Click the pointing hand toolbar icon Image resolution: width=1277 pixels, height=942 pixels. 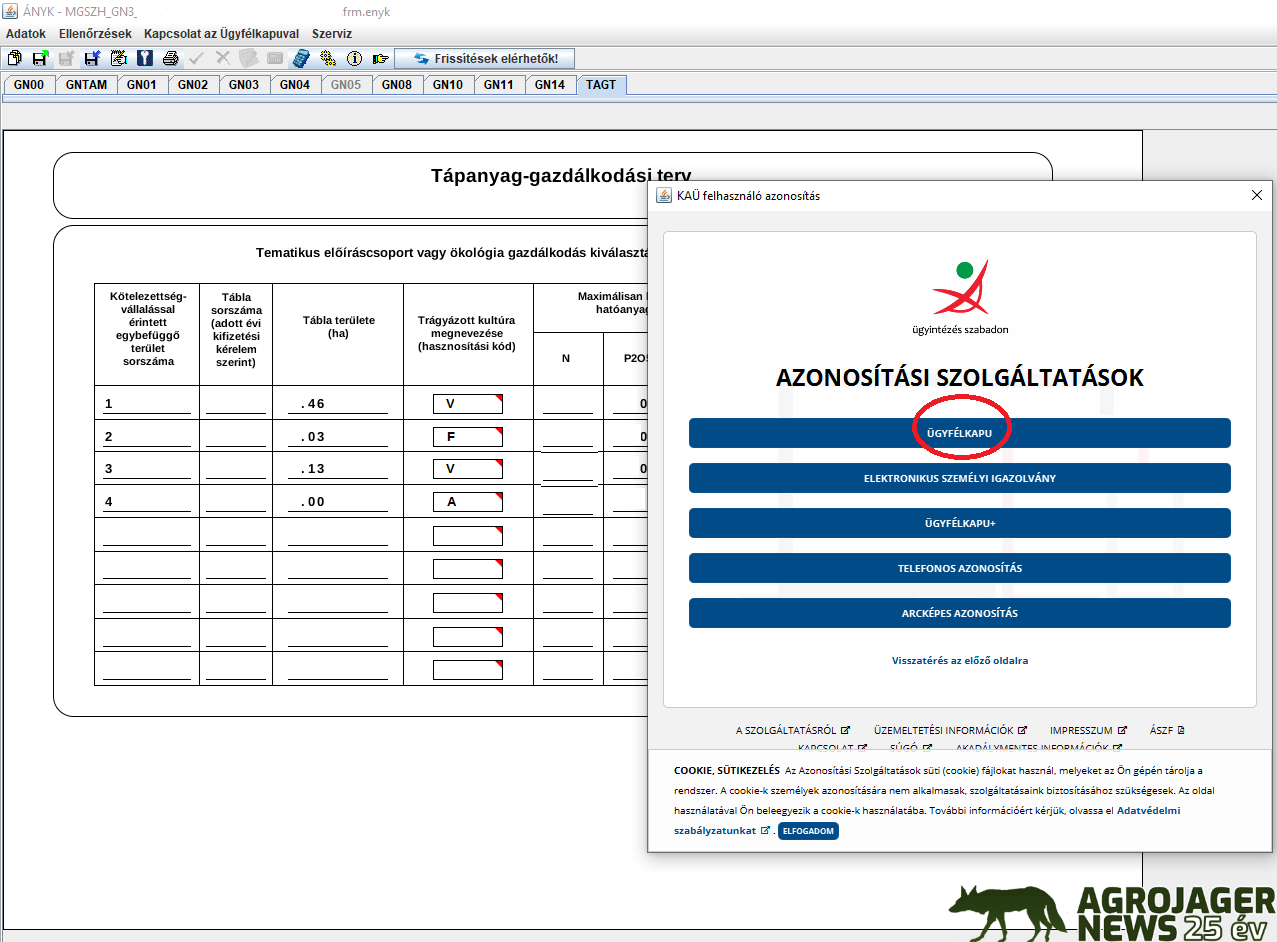click(x=380, y=59)
